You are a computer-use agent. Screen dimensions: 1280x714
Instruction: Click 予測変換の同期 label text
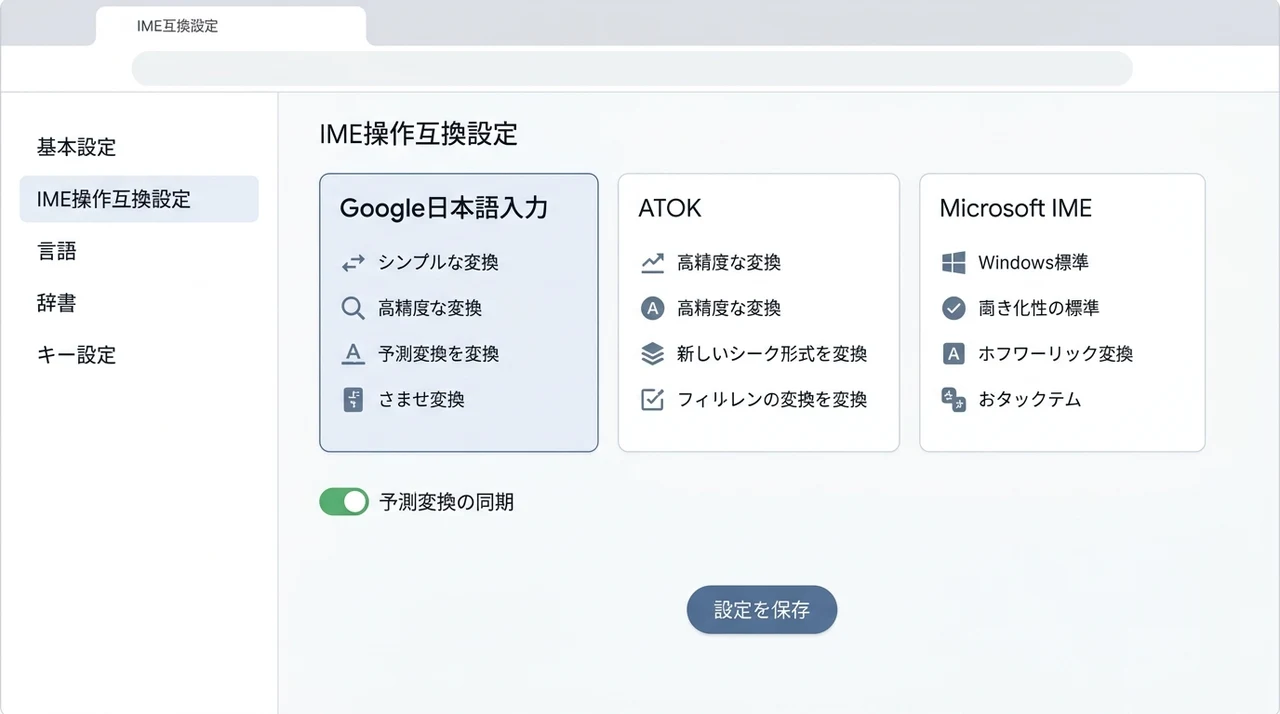[447, 502]
